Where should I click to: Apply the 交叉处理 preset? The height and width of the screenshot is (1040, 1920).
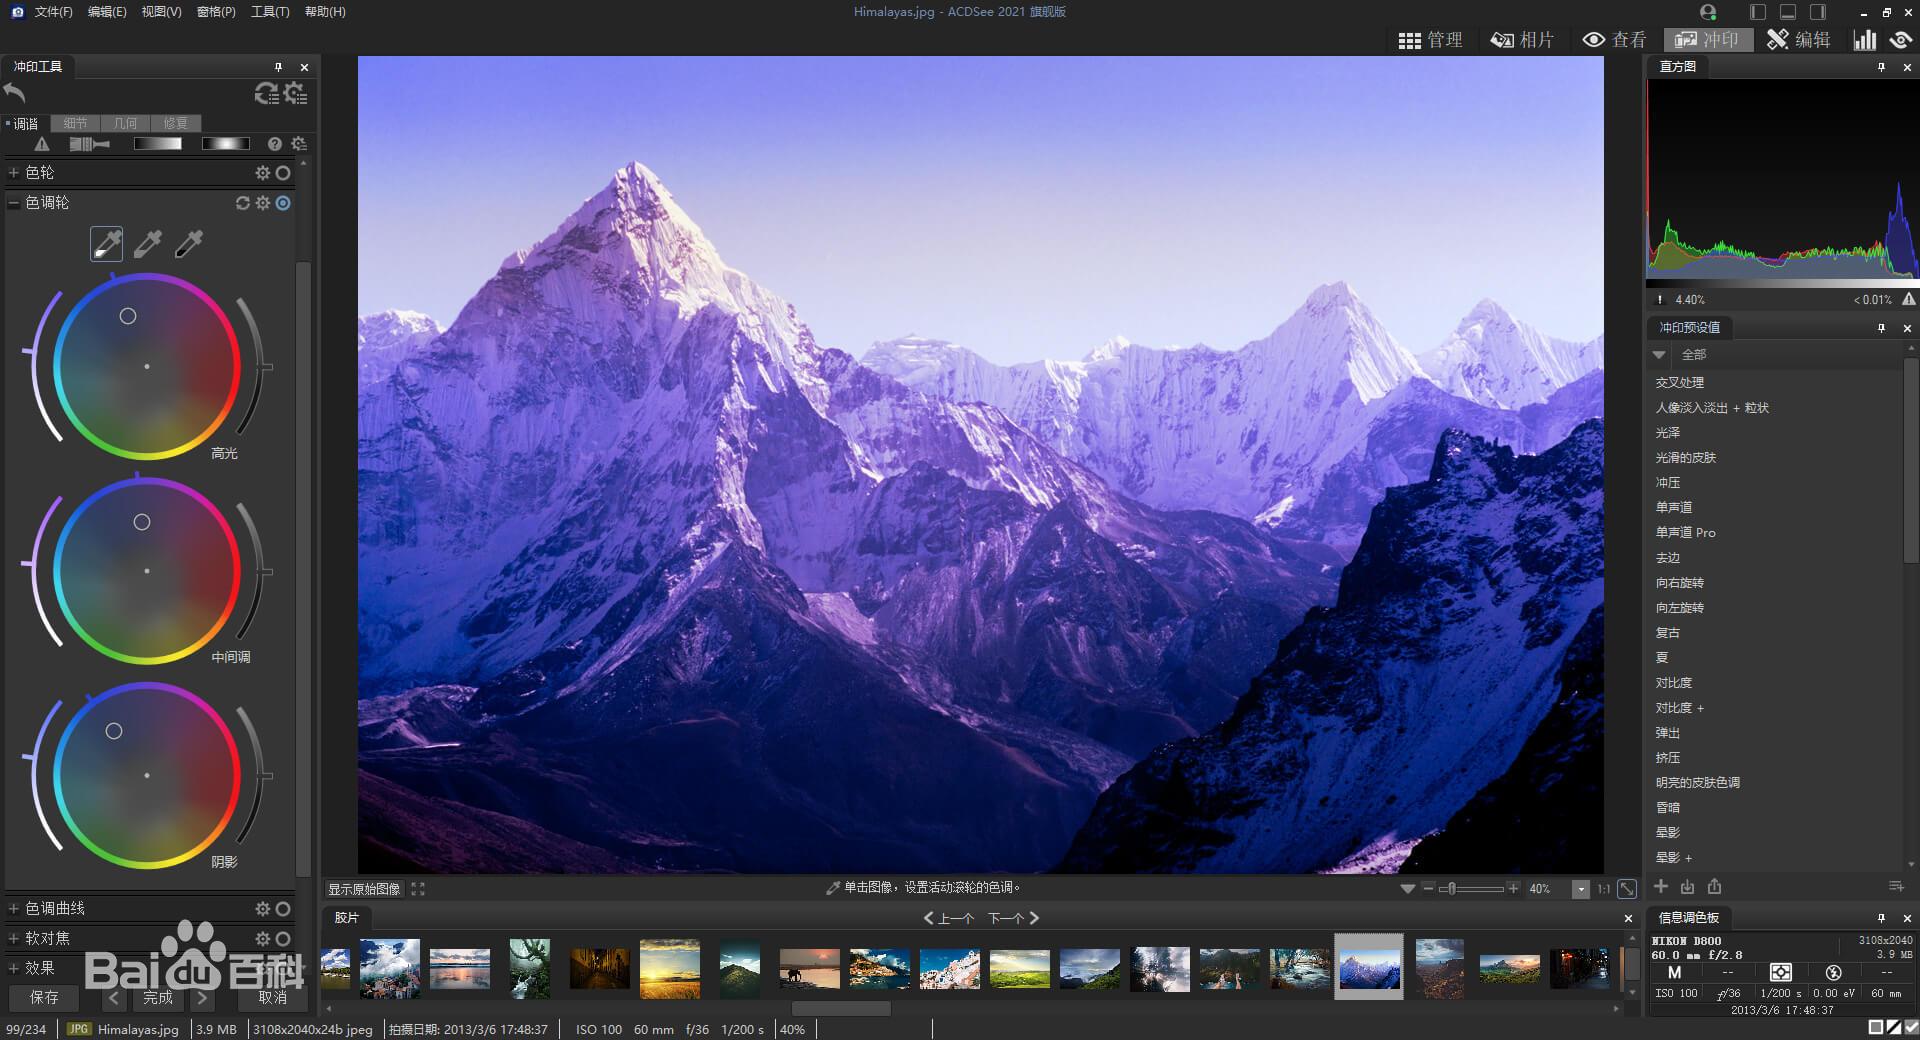[1680, 382]
